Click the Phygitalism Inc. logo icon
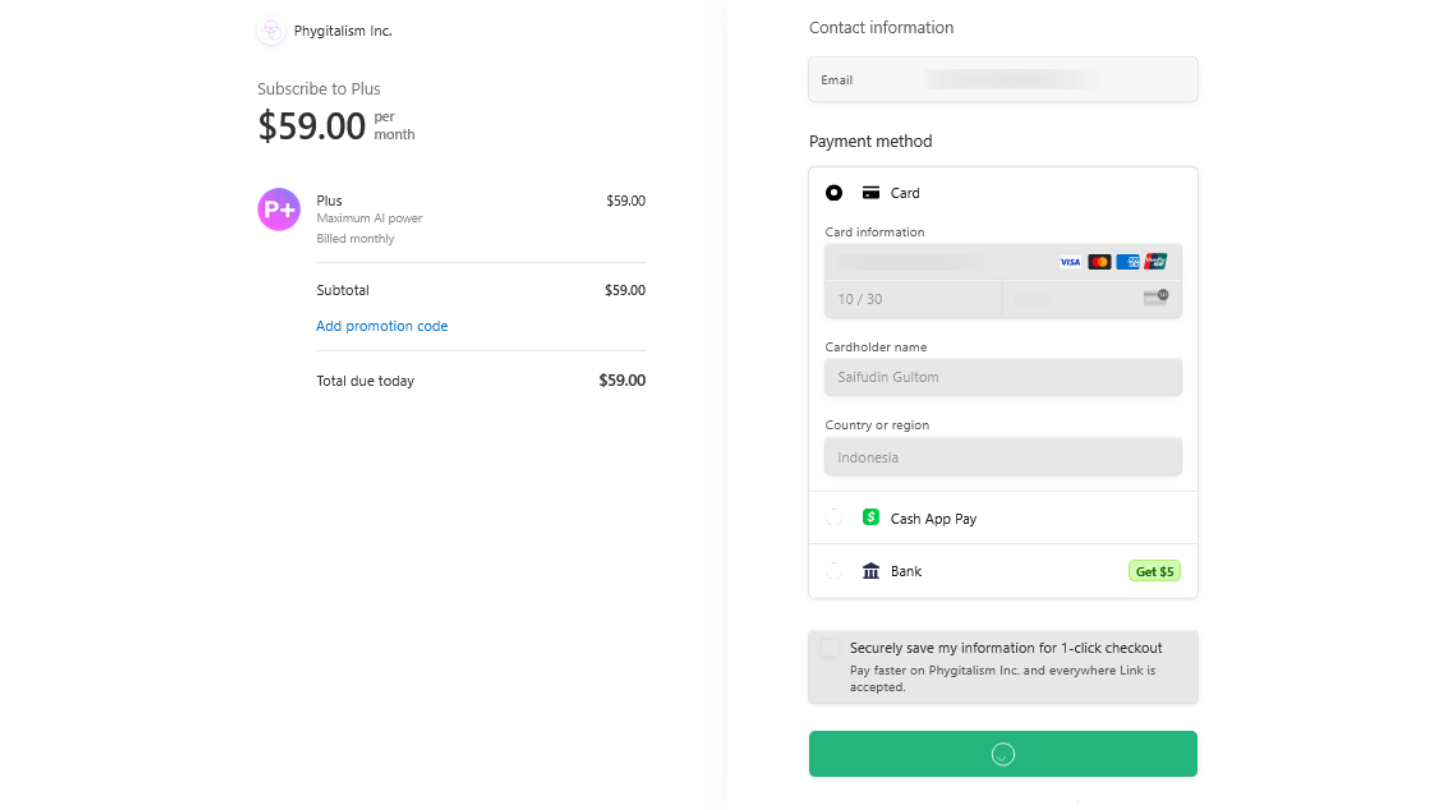Screen dimensions: 1440x810 pyautogui.click(x=271, y=31)
